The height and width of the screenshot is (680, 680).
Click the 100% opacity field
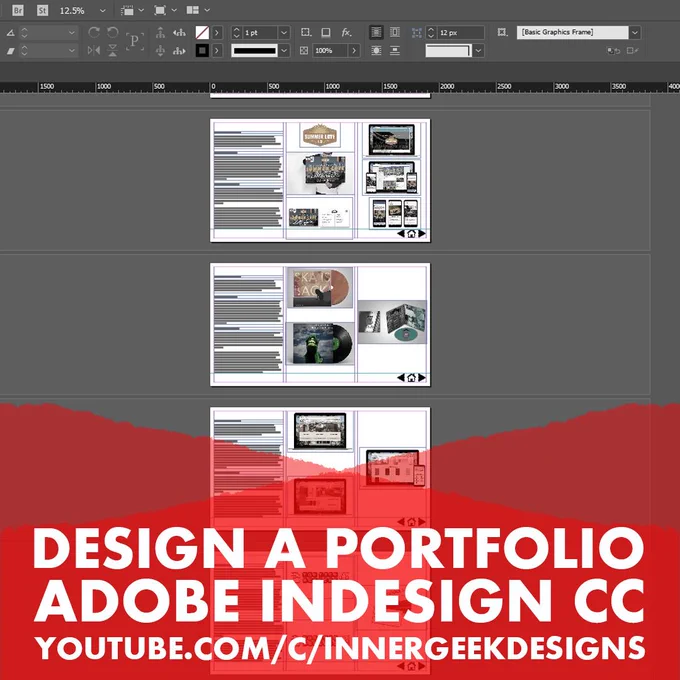tap(330, 51)
